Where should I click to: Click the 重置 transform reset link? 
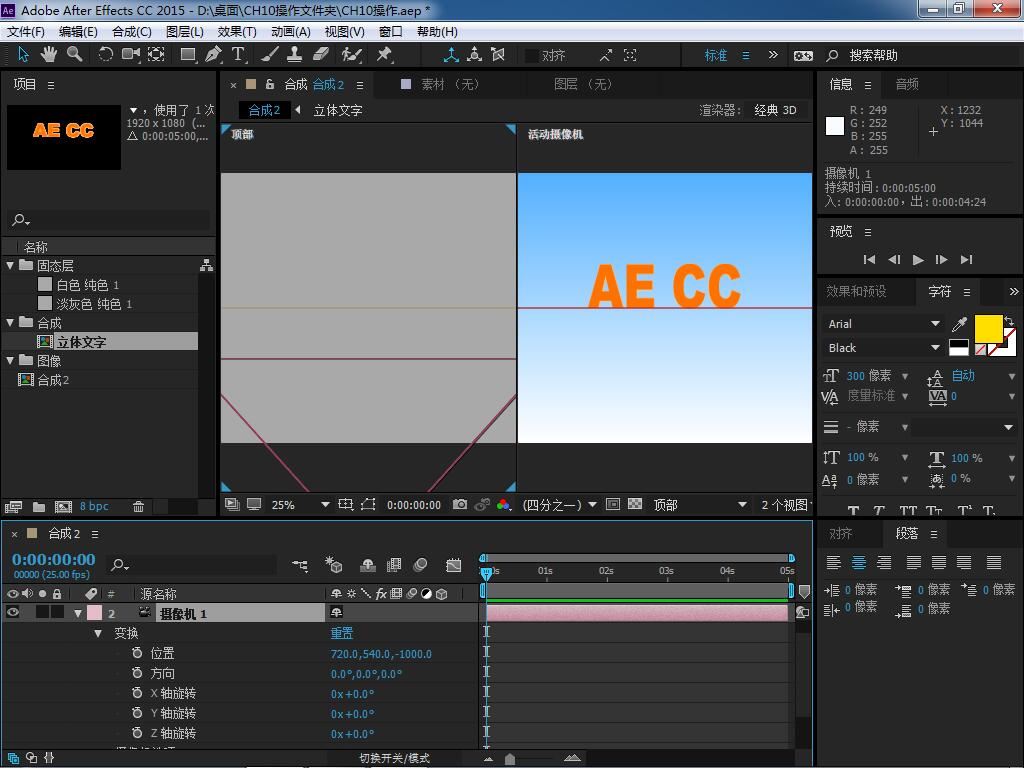tap(342, 633)
